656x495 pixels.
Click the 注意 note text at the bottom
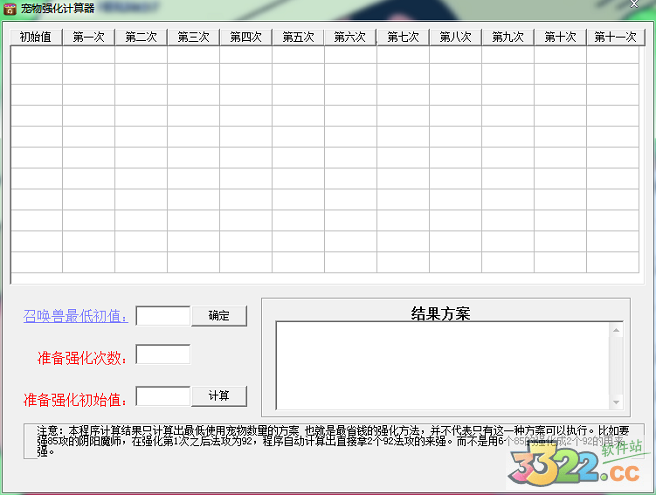[333, 441]
